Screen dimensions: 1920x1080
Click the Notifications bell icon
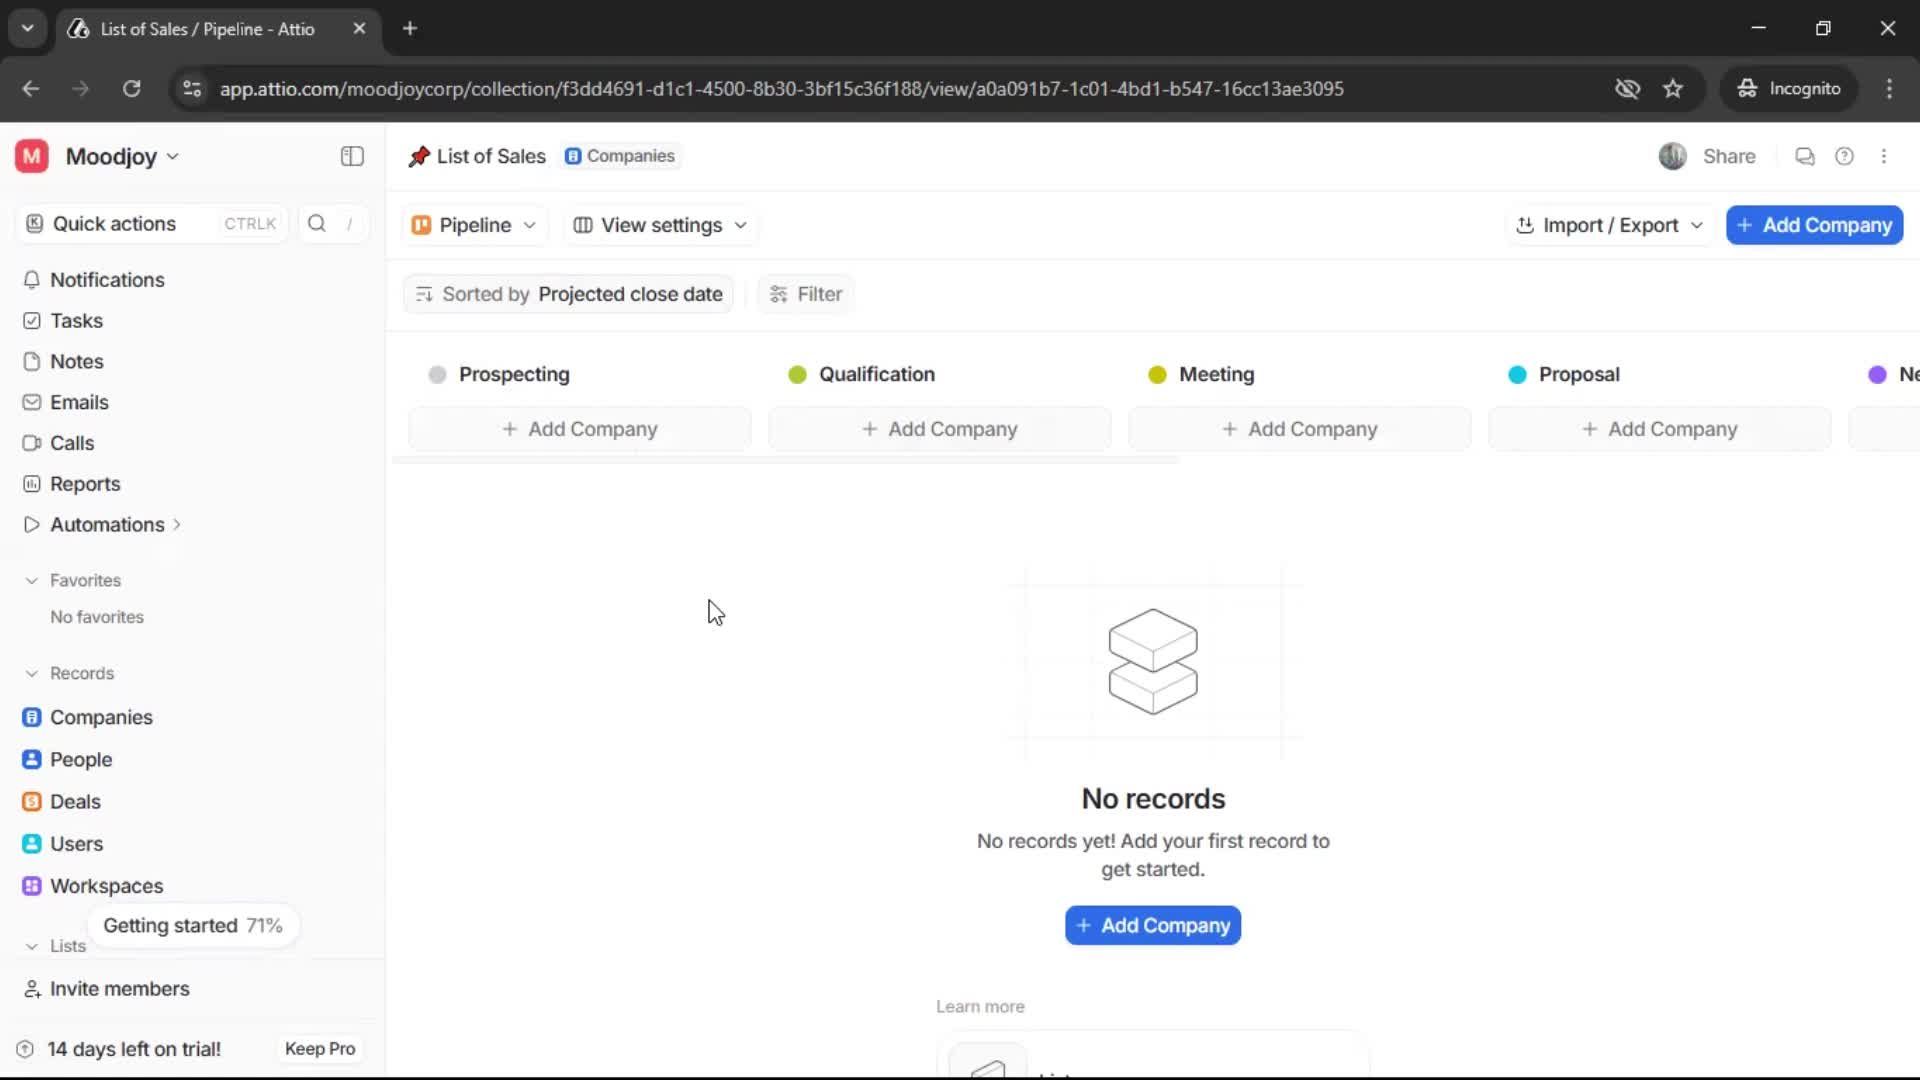point(32,280)
